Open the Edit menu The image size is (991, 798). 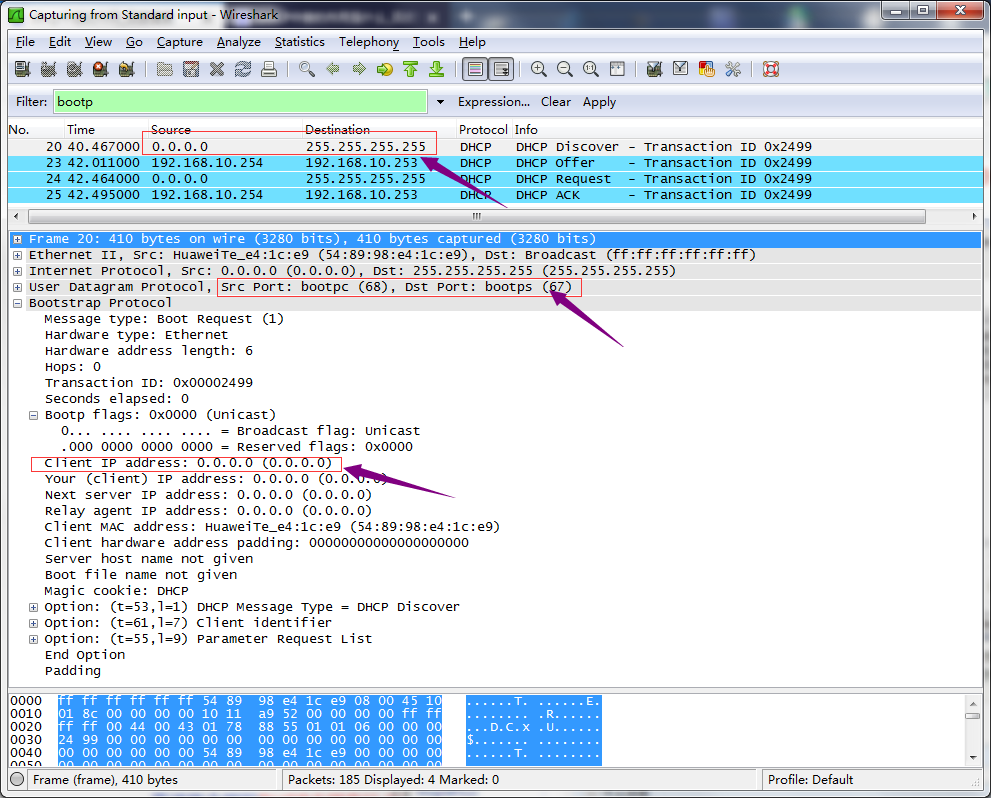coord(59,42)
